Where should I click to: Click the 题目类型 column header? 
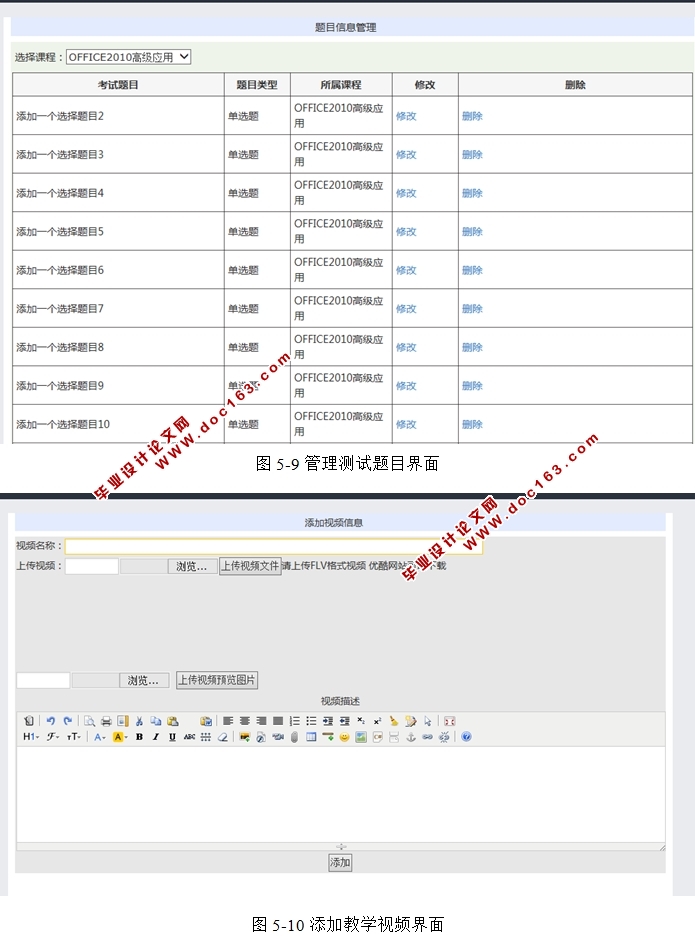(x=257, y=84)
